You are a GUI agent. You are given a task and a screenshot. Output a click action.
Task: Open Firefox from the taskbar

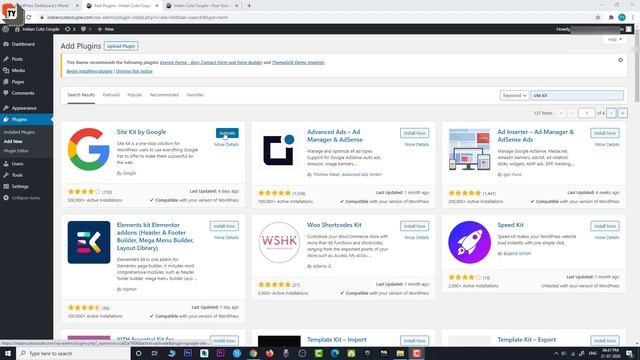[269, 353]
